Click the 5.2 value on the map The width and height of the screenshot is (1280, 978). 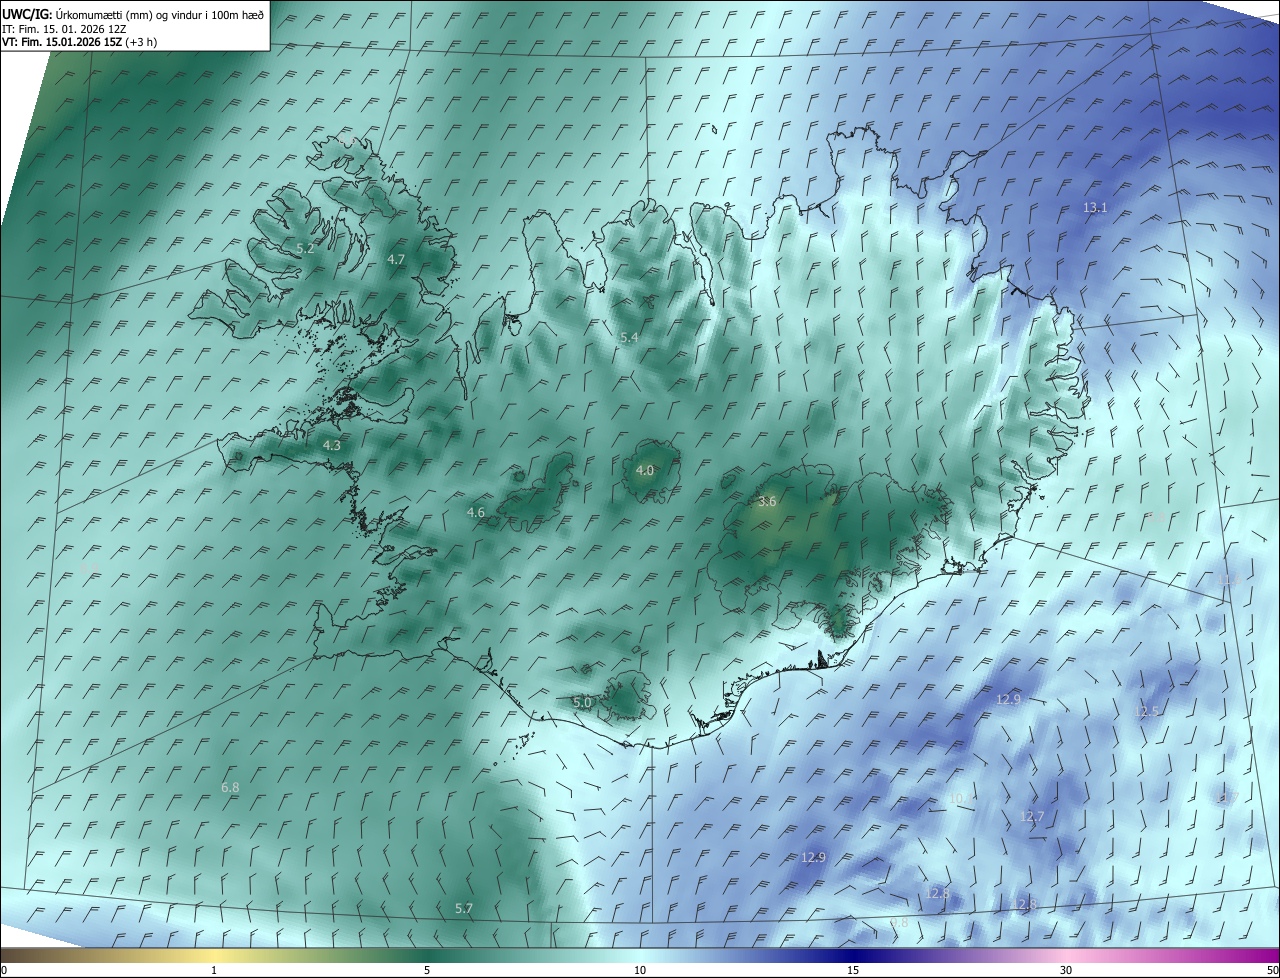(306, 248)
